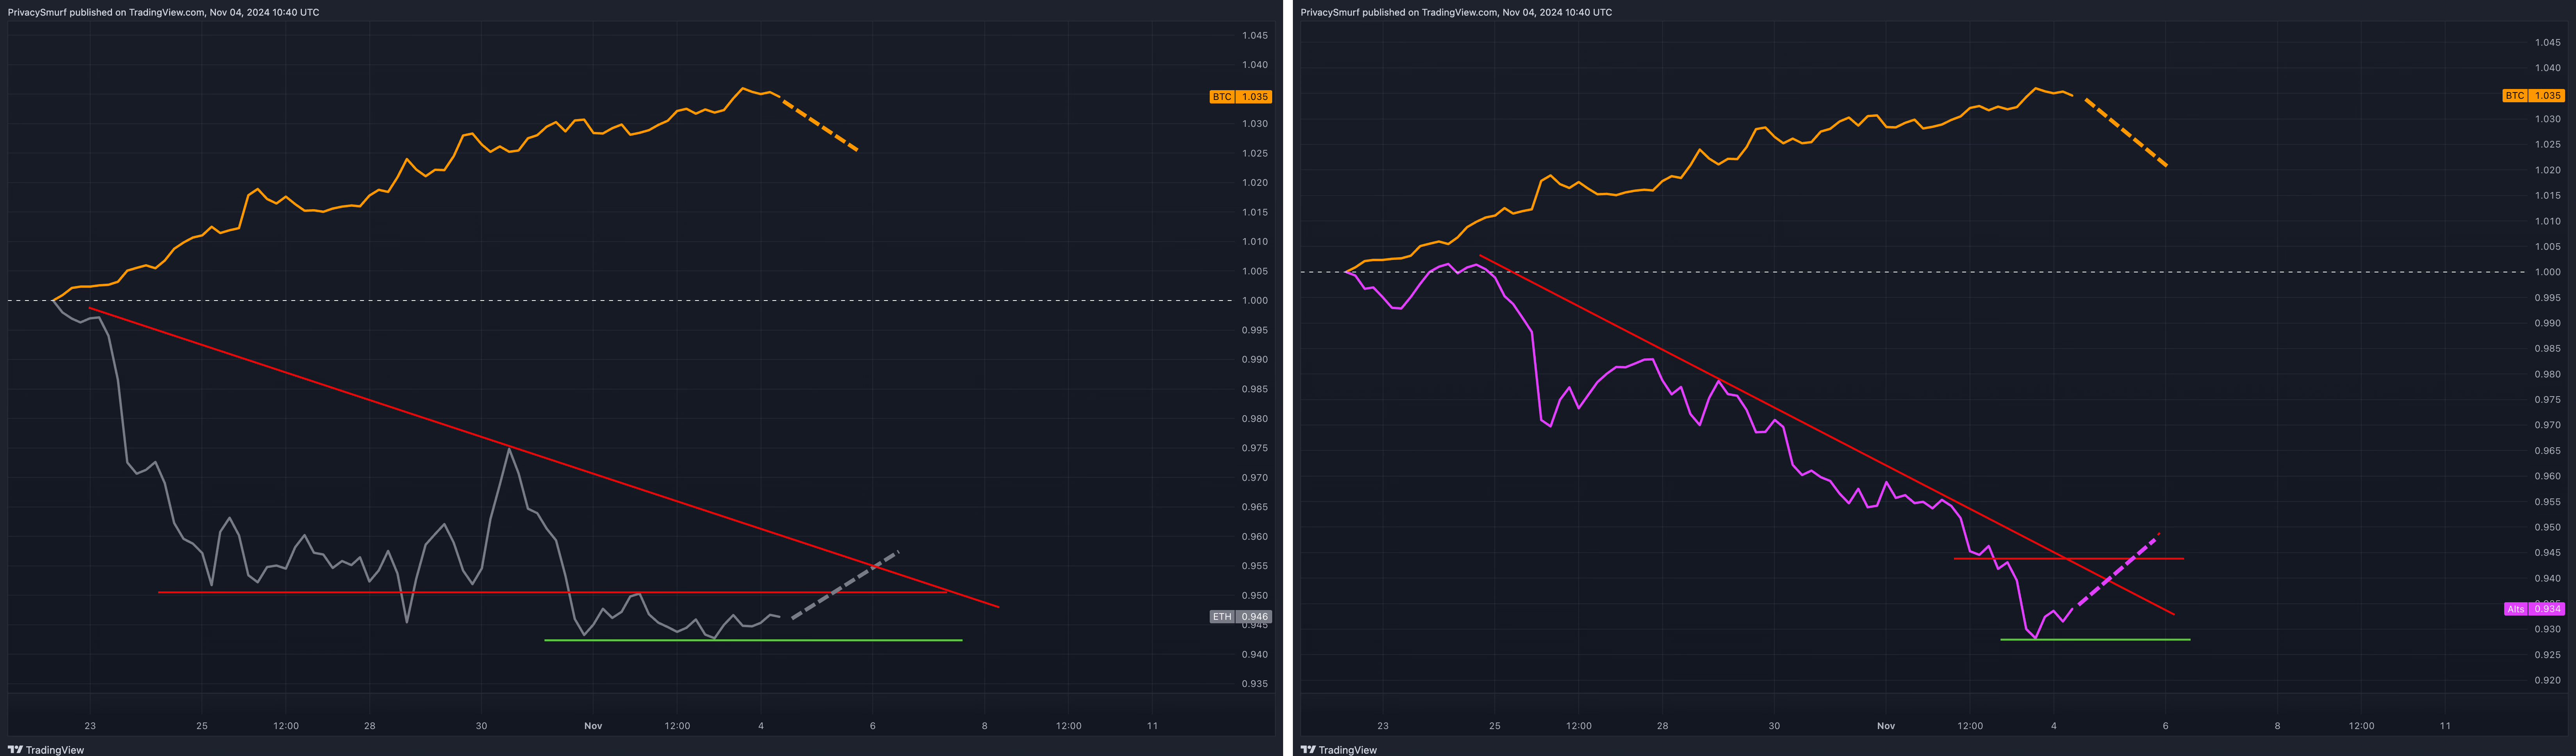Click date 25 on right chart time axis
This screenshot has height=756, width=2576.
pyautogui.click(x=1495, y=726)
